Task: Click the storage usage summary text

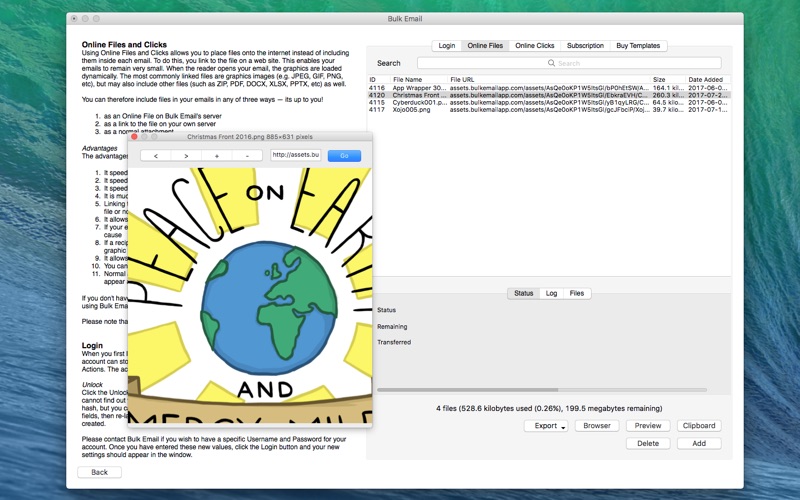Action: pos(549,408)
